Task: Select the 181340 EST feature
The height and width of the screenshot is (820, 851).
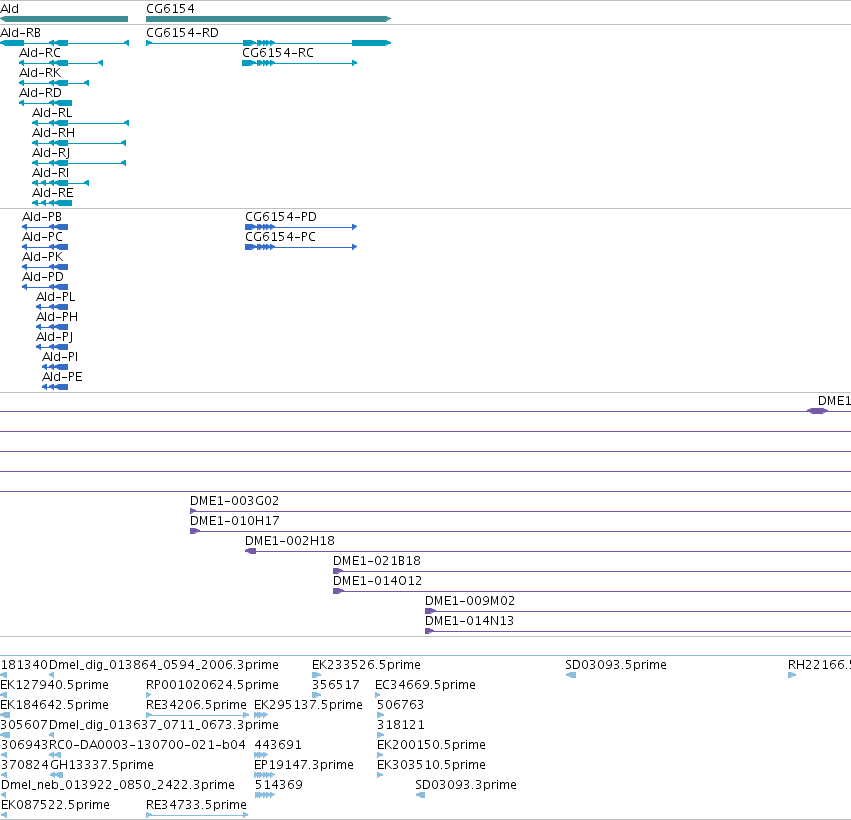Action: [x=4, y=675]
